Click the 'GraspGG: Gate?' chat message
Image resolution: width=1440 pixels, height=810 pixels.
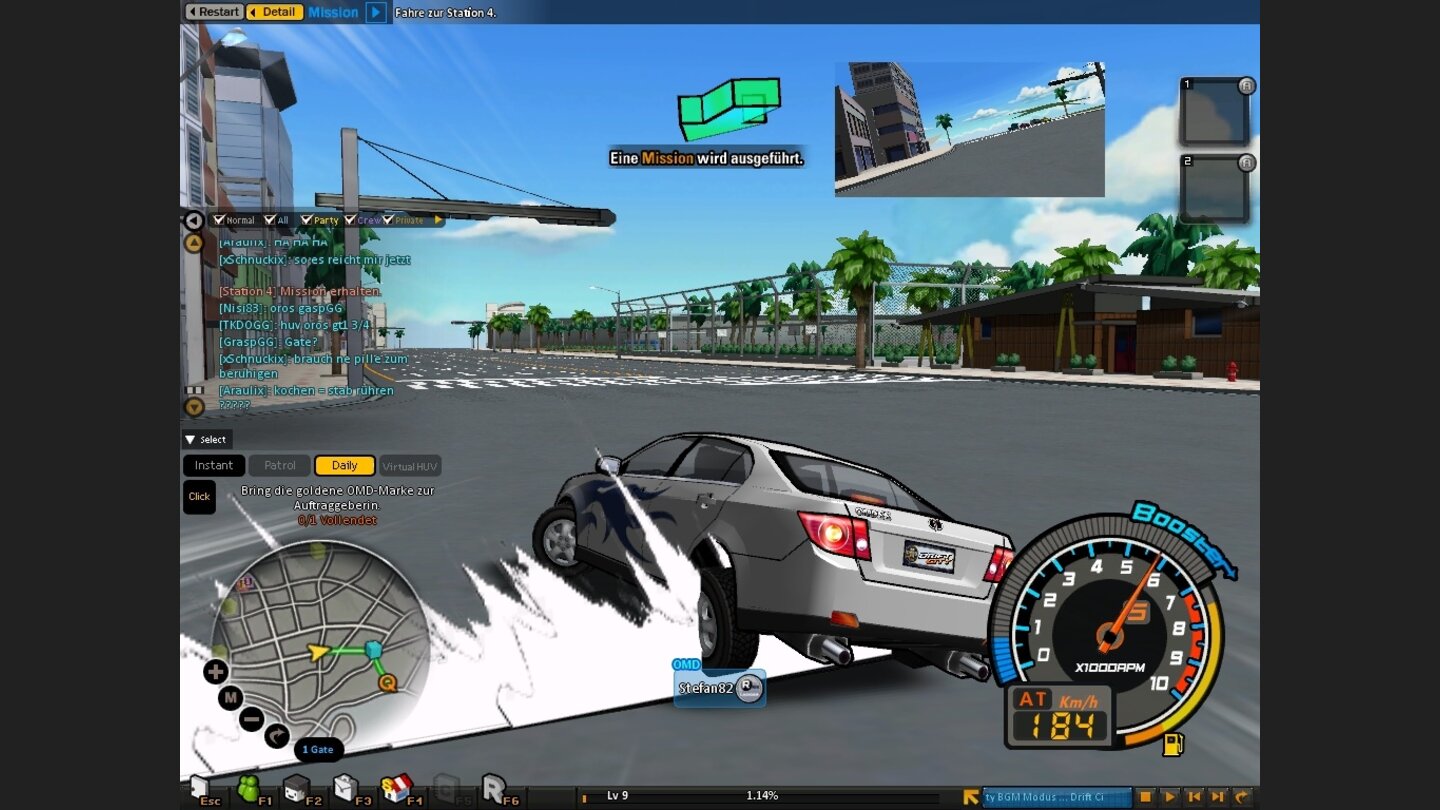tap(267, 342)
